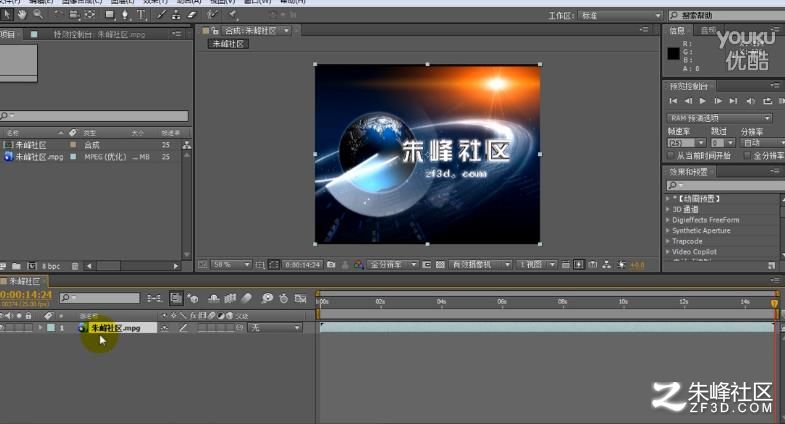Open the 有效摄像机 active camera dropdown
The image size is (785, 424).
point(480,264)
